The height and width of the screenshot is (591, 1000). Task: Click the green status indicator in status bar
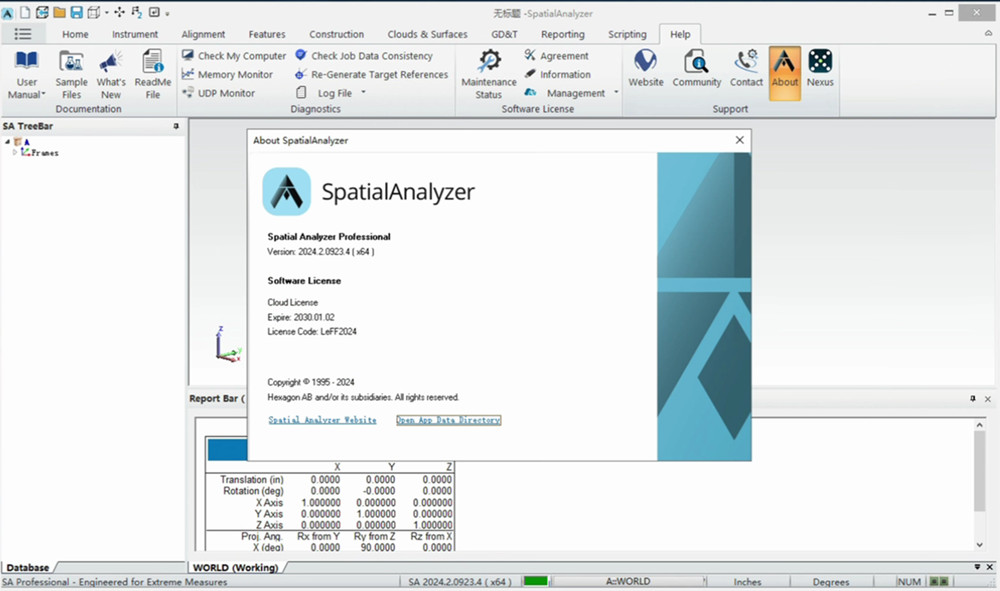pos(536,581)
